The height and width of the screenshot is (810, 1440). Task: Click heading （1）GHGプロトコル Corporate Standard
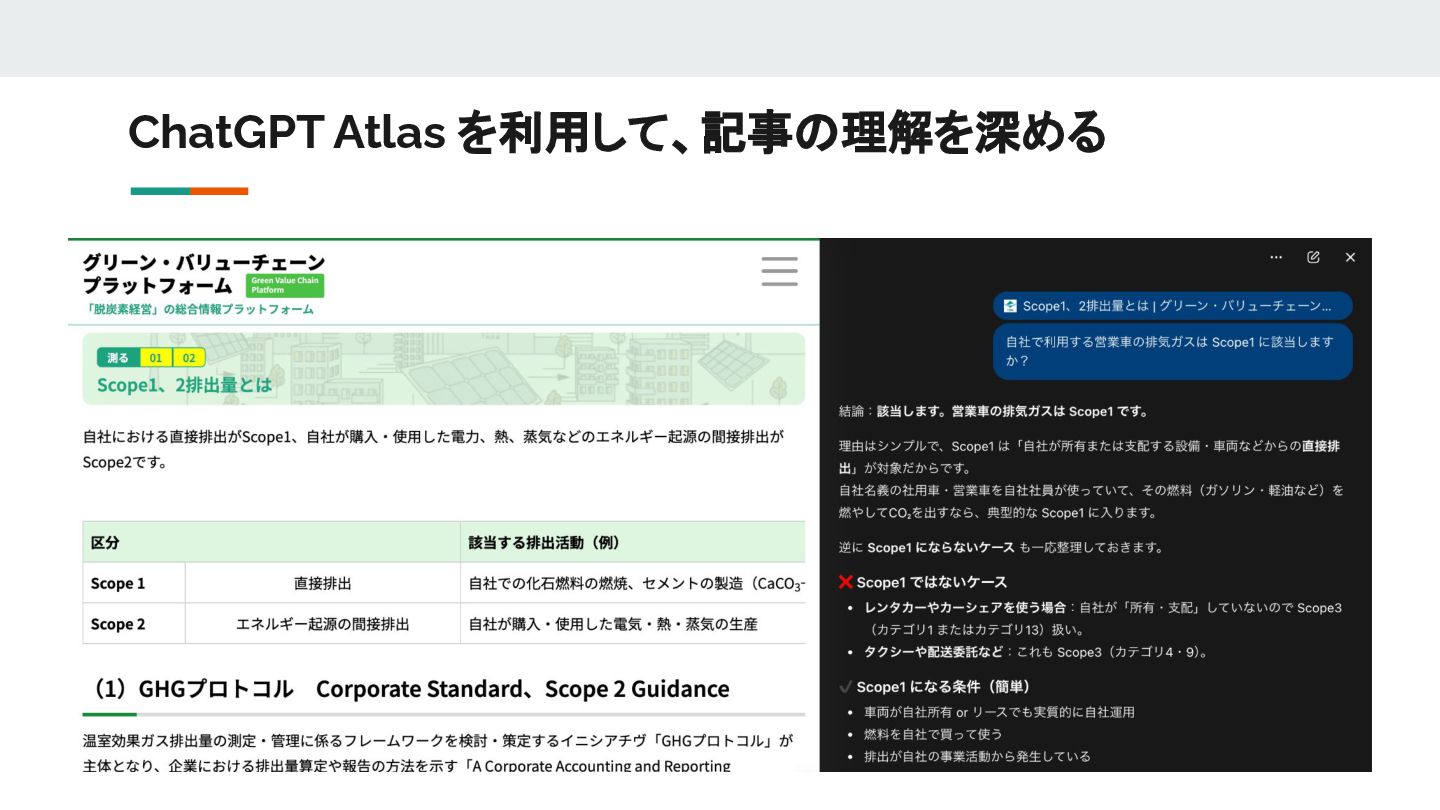(x=408, y=689)
